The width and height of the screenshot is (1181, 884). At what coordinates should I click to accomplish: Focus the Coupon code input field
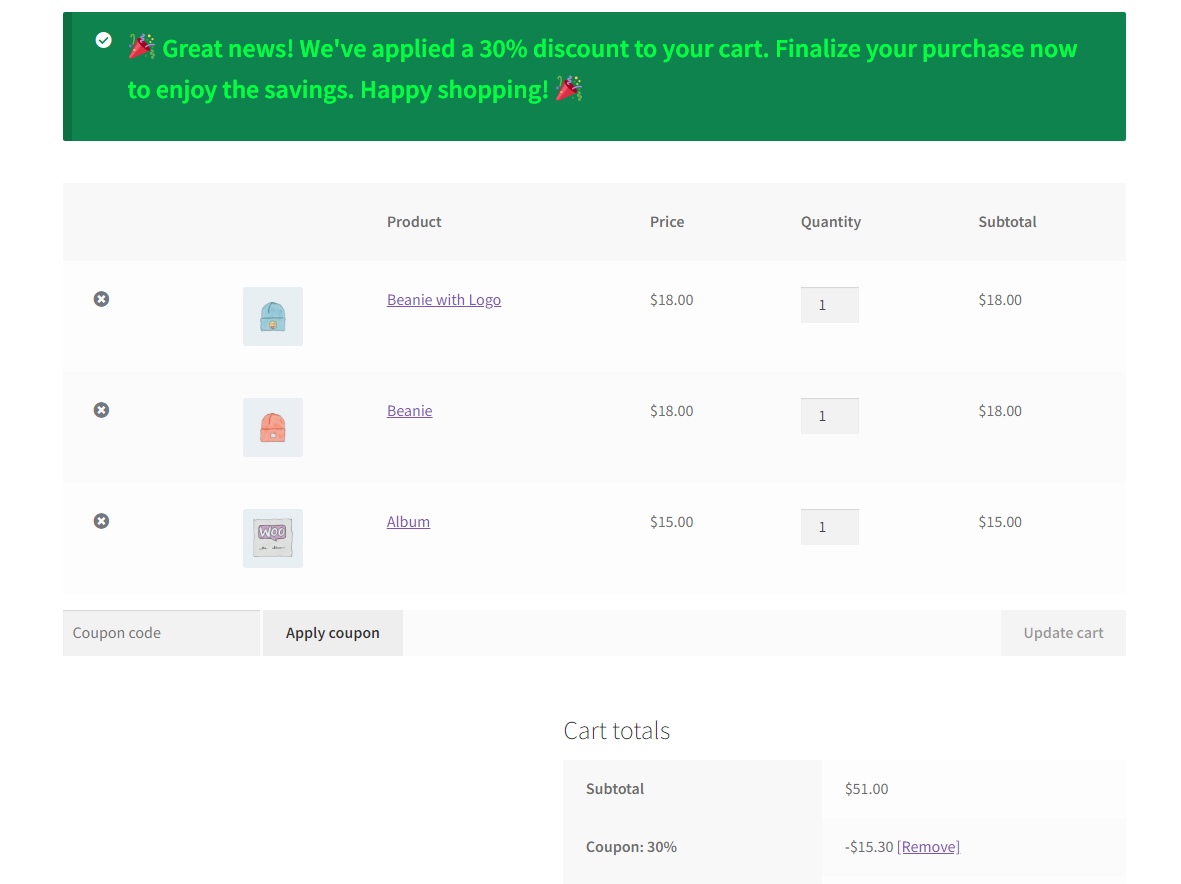tap(161, 633)
